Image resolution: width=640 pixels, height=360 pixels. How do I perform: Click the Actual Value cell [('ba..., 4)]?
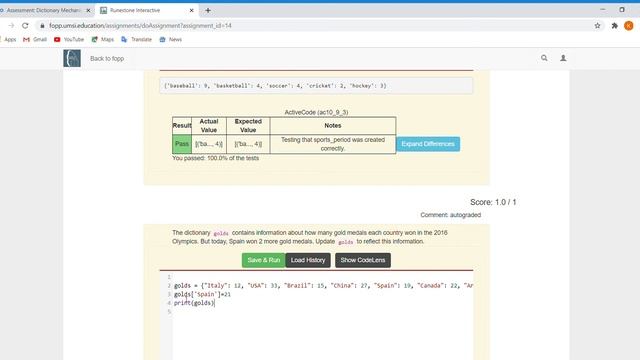point(209,144)
